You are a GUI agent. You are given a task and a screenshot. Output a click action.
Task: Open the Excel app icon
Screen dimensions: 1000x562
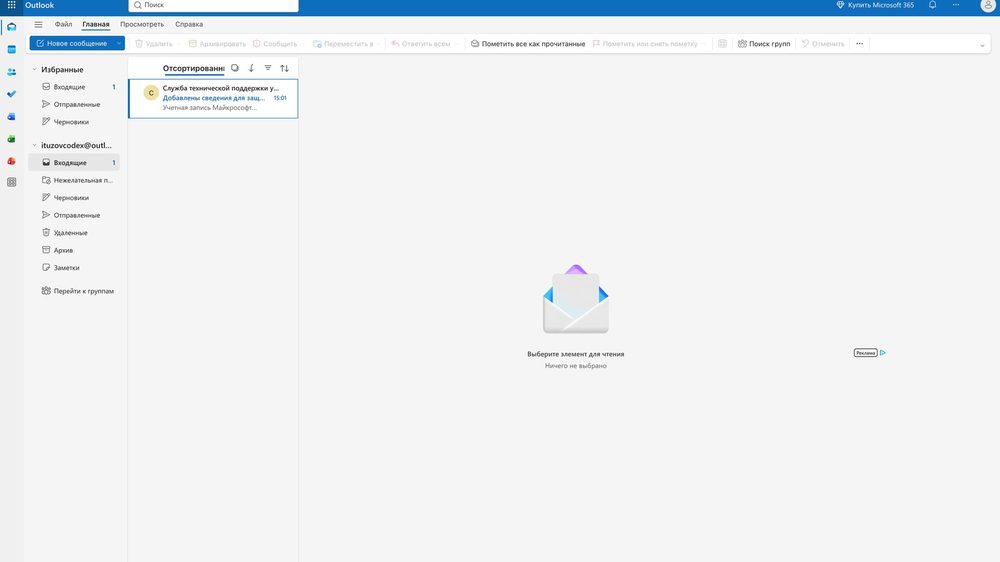[x=11, y=139]
